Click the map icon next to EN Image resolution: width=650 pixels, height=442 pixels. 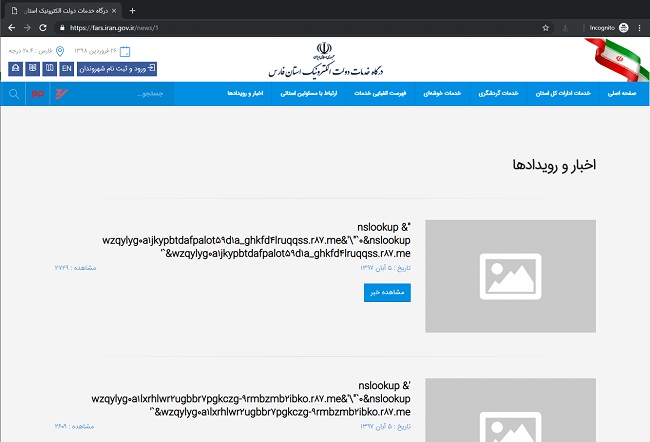pos(49,69)
